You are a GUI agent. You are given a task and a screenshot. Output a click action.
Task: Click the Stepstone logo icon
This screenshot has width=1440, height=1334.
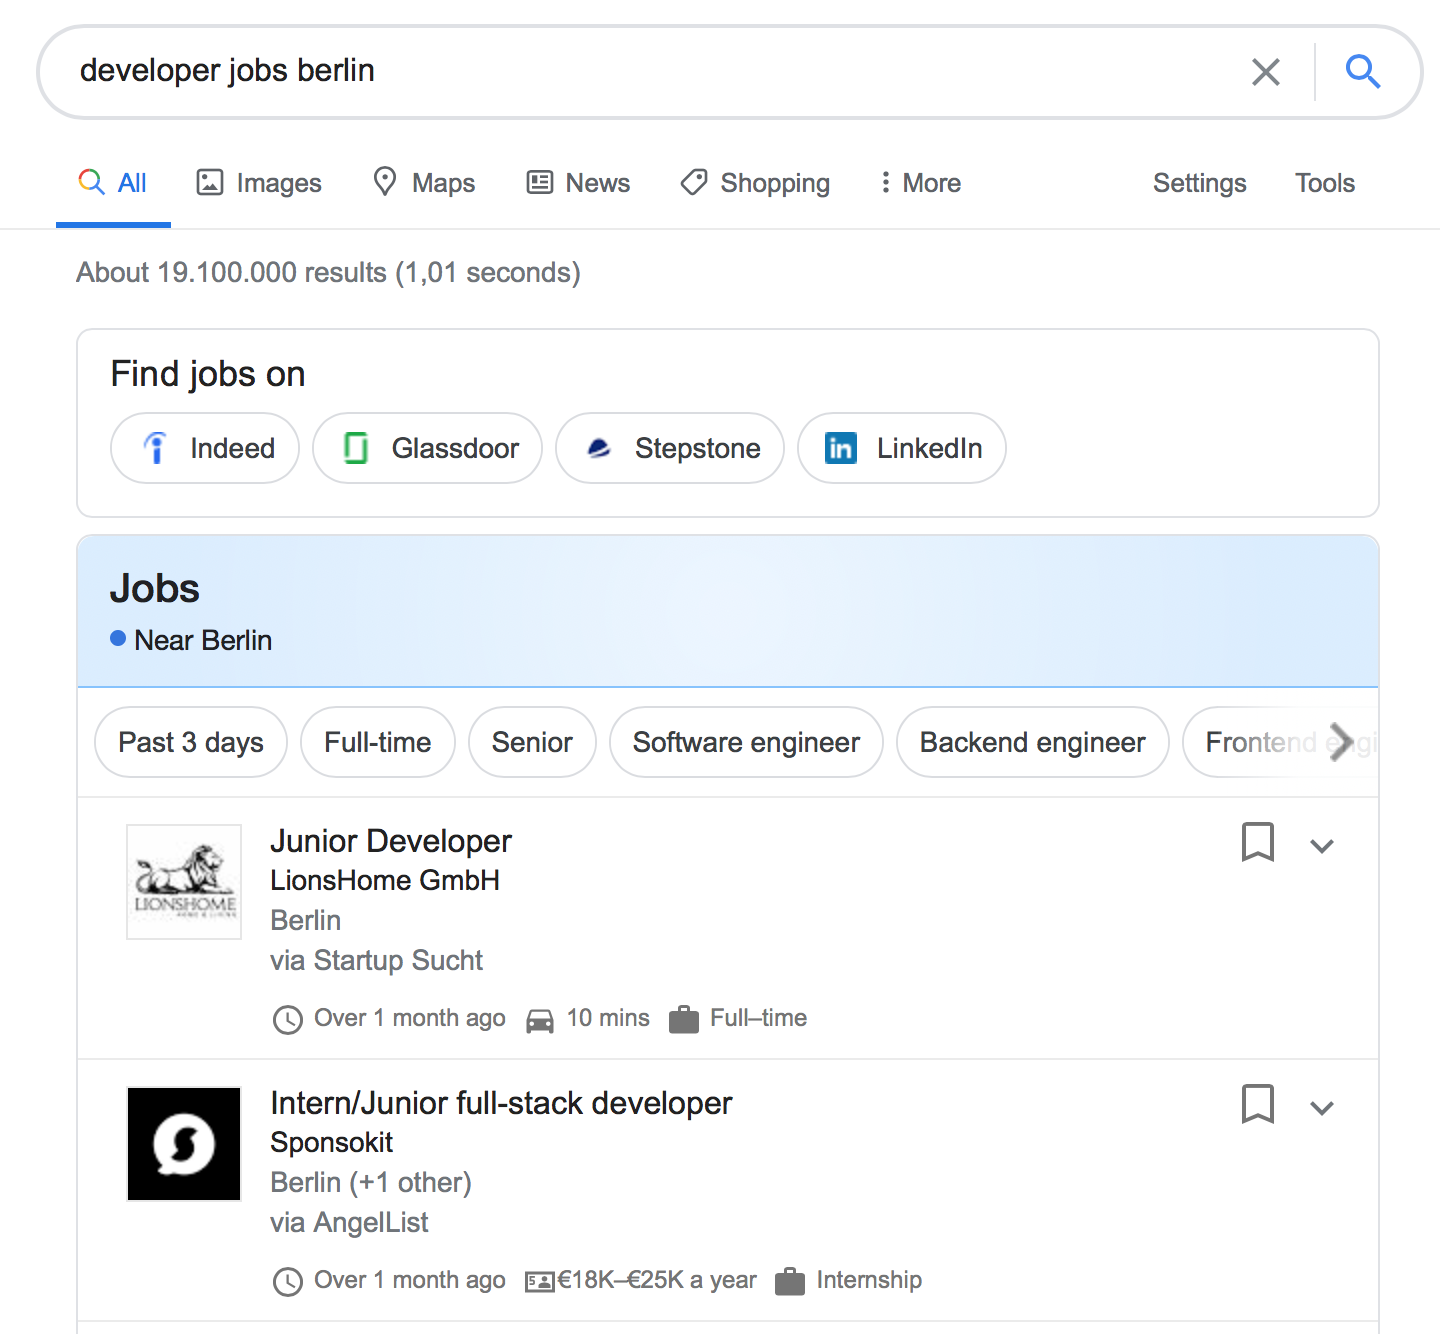point(599,448)
